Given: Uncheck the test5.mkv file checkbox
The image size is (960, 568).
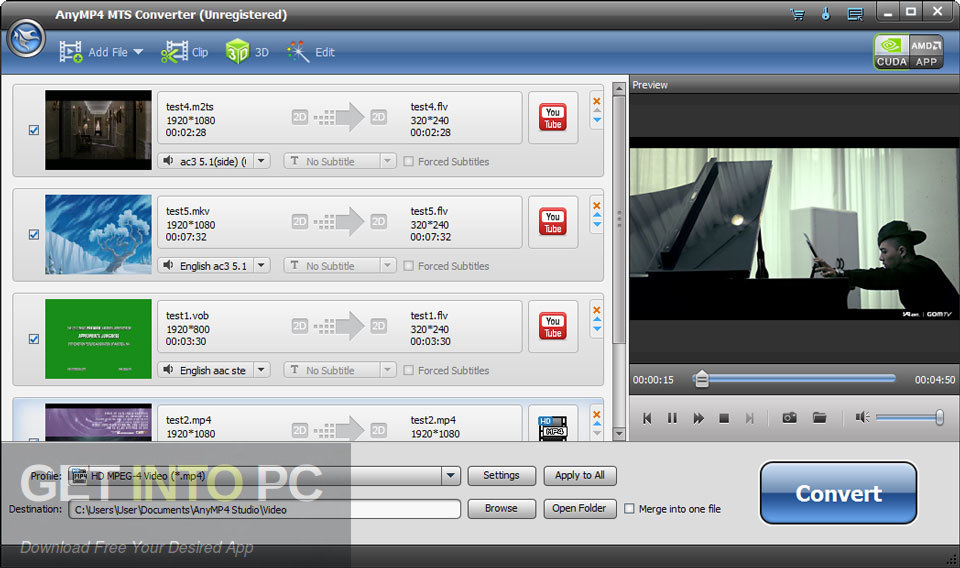Looking at the screenshot, I should 34,234.
